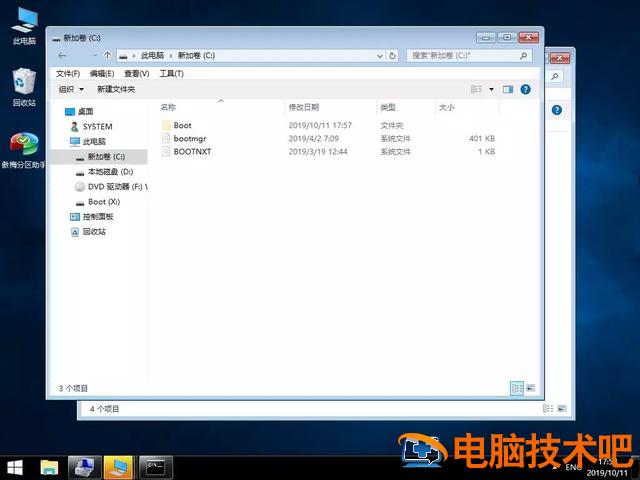Click the 新建文件夹 button
Viewport: 640px width, 480px height.
point(116,89)
